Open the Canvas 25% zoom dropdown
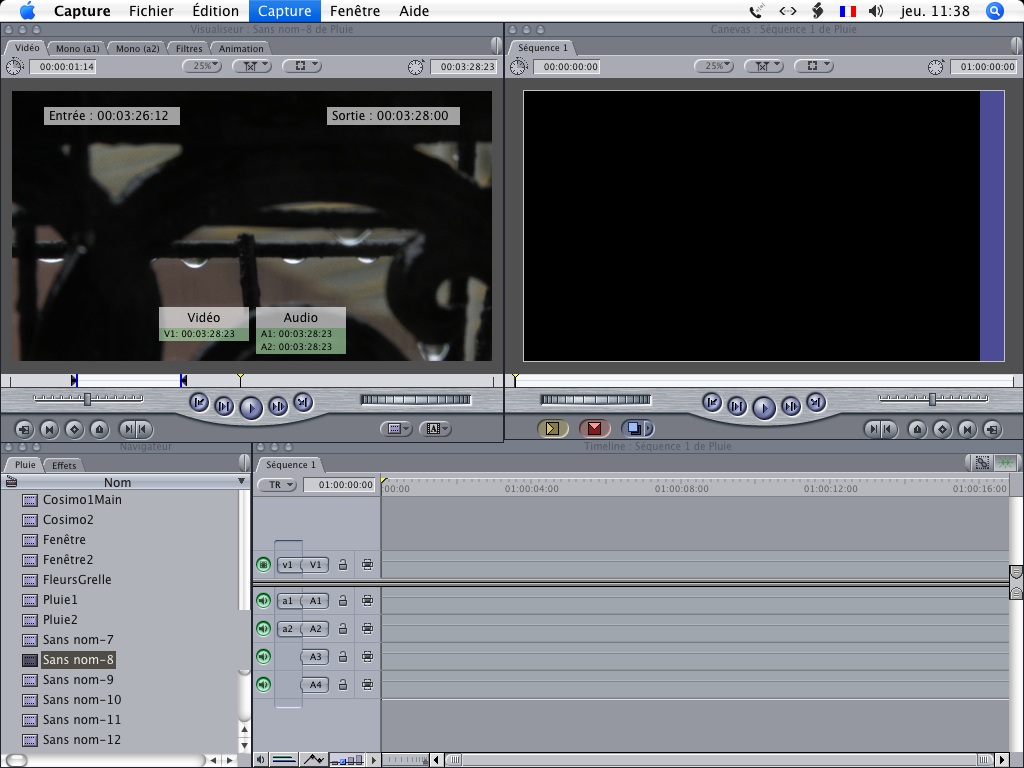 pos(714,66)
